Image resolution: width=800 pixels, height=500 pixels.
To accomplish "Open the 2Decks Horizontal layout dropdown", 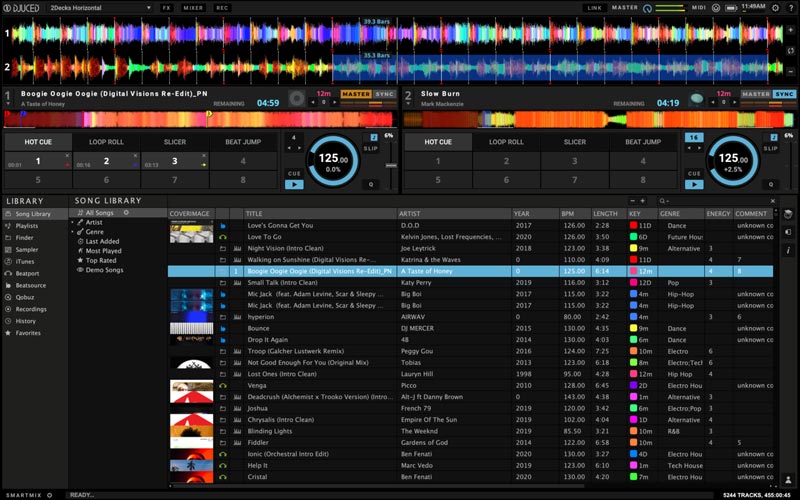I will pos(100,8).
